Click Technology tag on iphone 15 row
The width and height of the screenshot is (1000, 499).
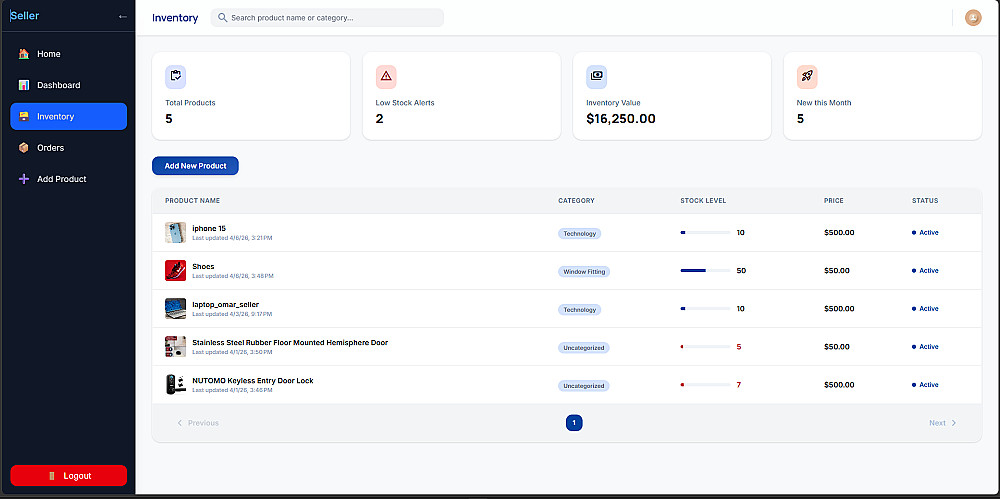(580, 234)
